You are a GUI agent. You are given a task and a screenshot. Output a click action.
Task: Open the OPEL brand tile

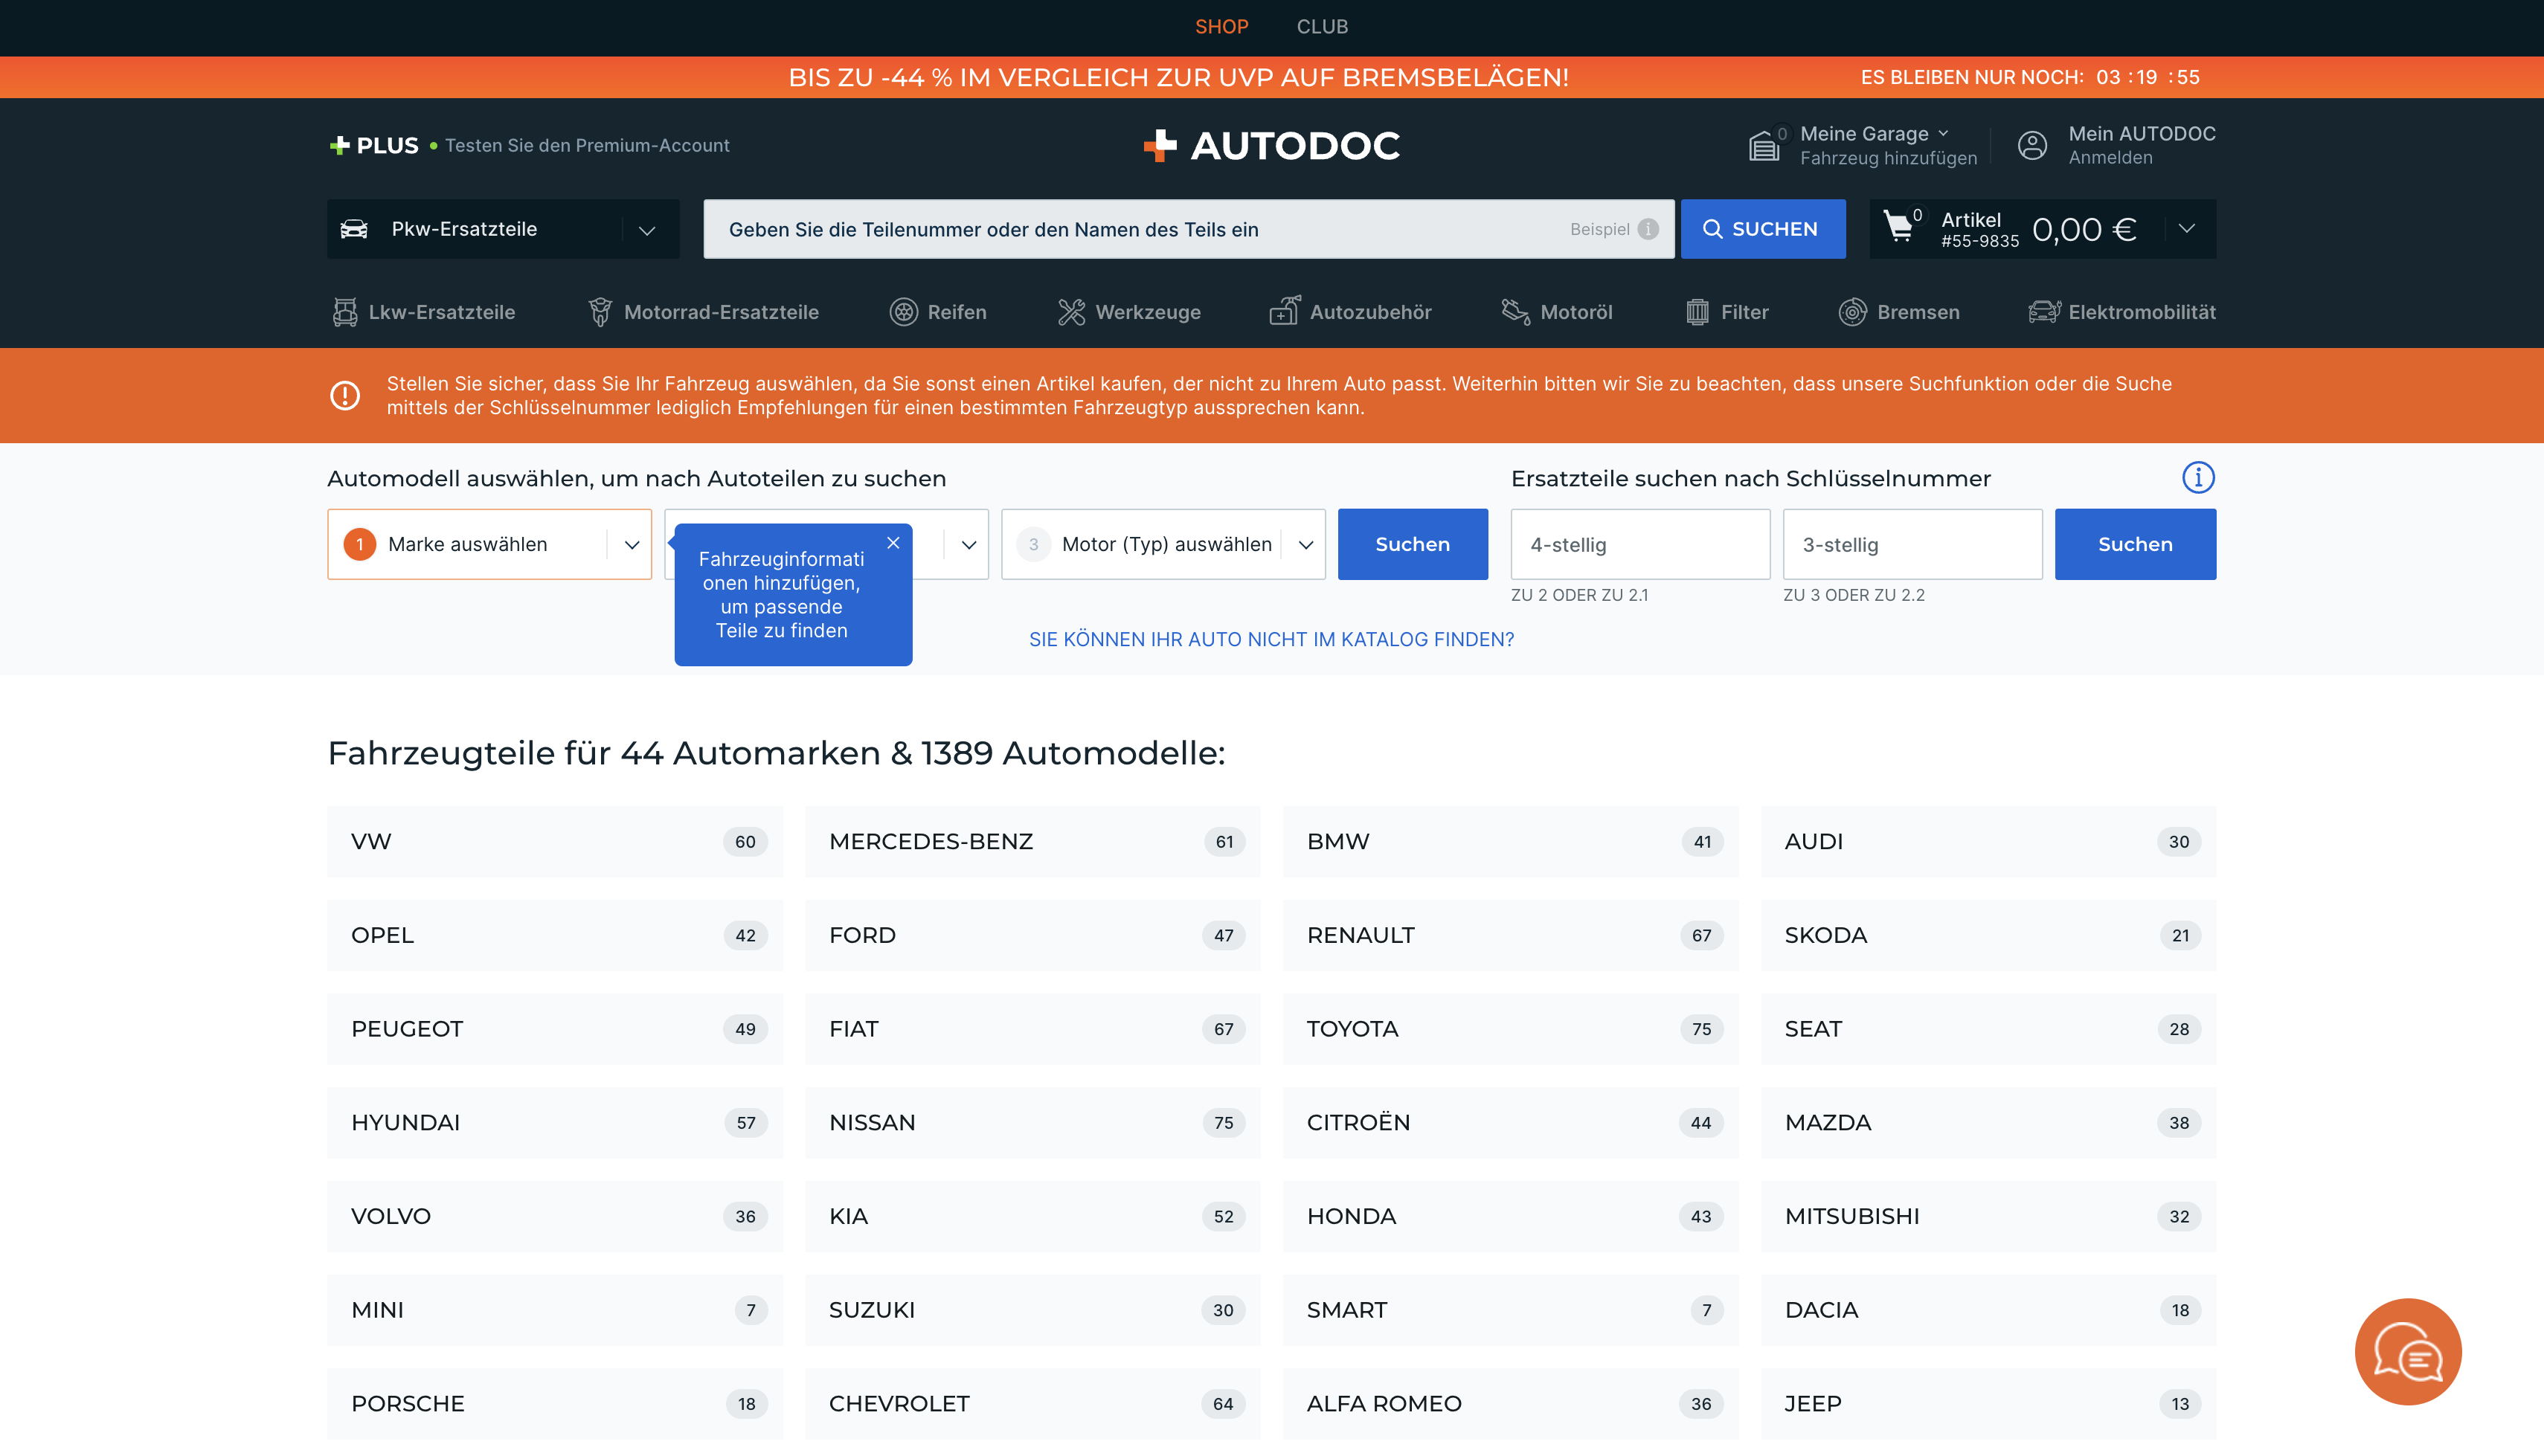tap(555, 935)
